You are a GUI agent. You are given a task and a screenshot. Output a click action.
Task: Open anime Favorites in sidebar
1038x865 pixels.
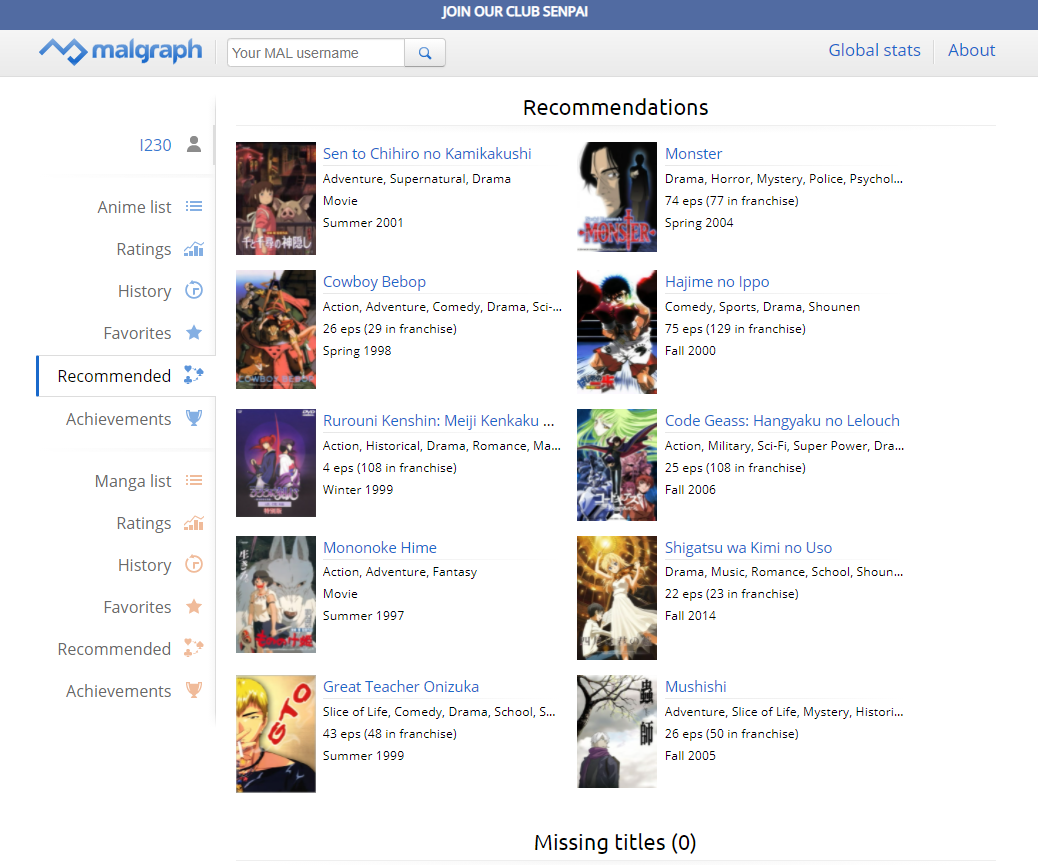coord(137,333)
